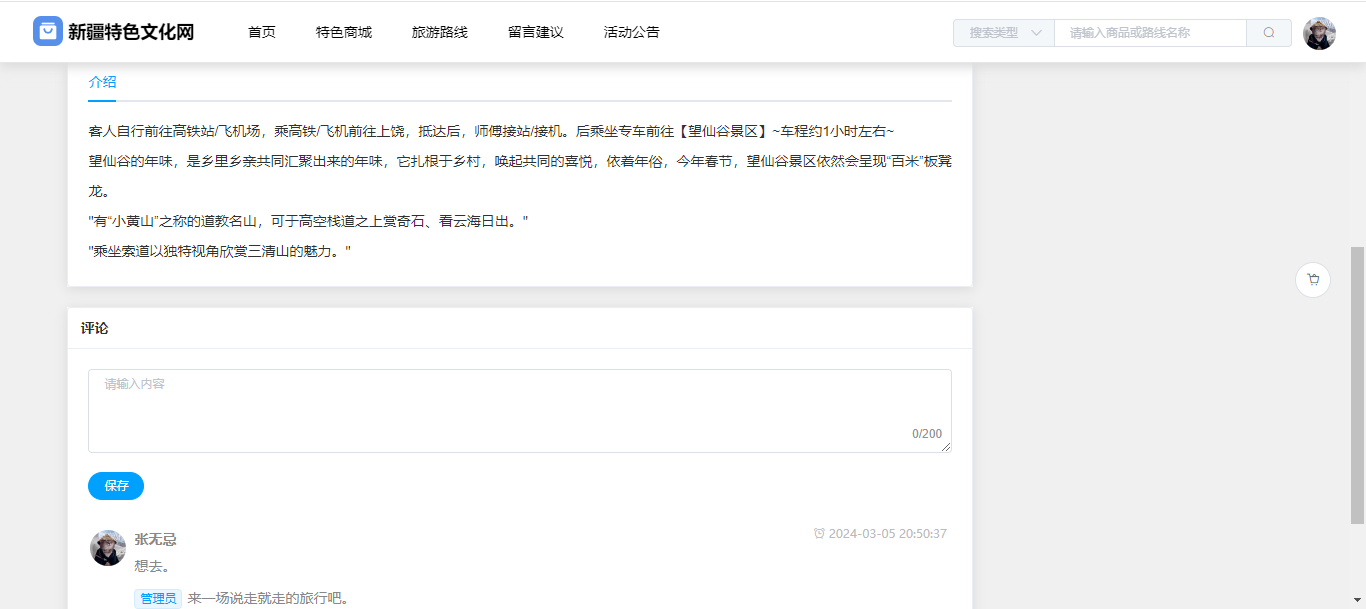Click timestamp 2024-03-05 20:50:37

[888, 534]
